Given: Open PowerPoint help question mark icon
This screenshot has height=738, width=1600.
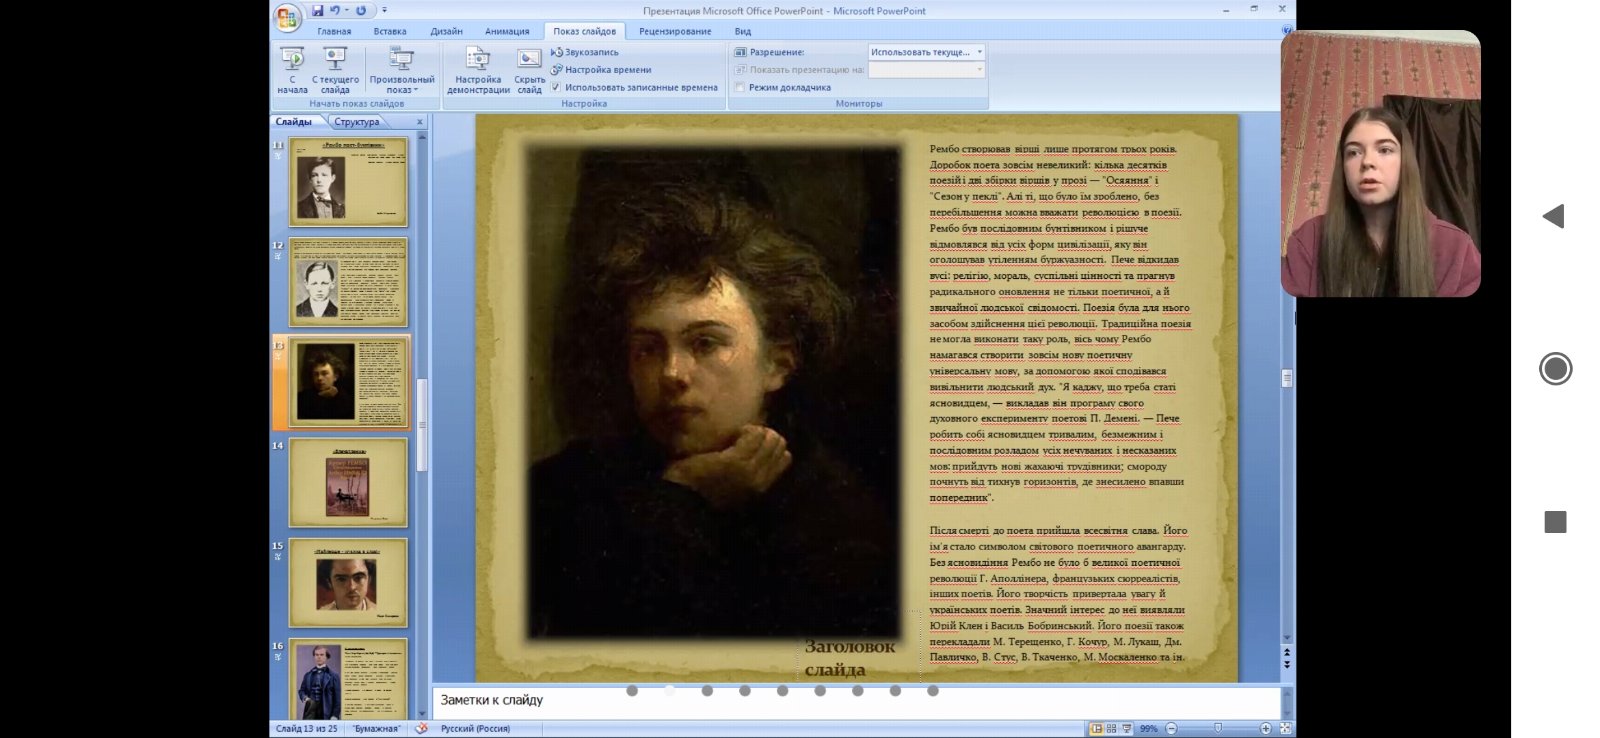Looking at the screenshot, I should (x=1287, y=31).
